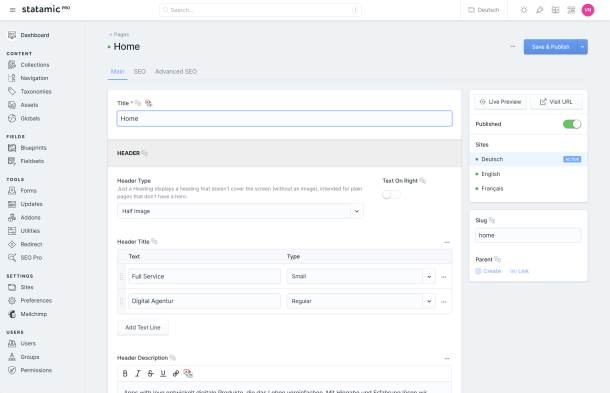The height and width of the screenshot is (393, 610).
Task: Click translate icon next to Title label
Action: click(x=148, y=103)
